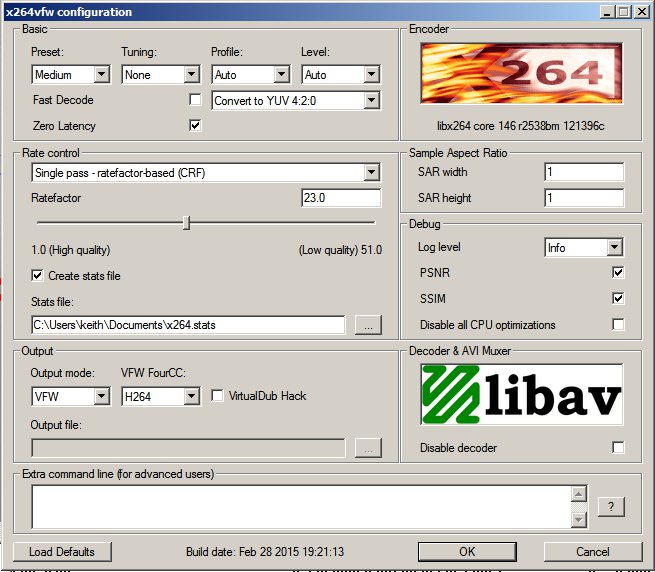Click the Output file path field
The height and width of the screenshot is (572, 655).
coord(188,448)
